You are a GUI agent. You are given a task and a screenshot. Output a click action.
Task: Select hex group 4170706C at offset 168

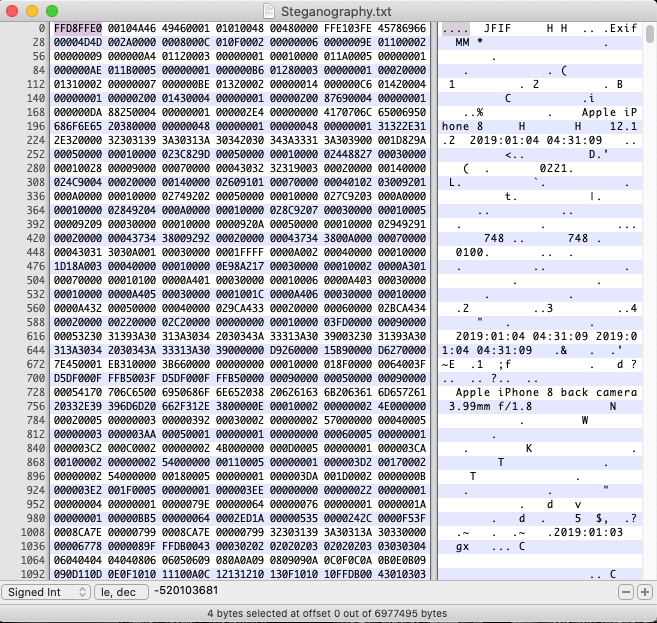coord(348,112)
